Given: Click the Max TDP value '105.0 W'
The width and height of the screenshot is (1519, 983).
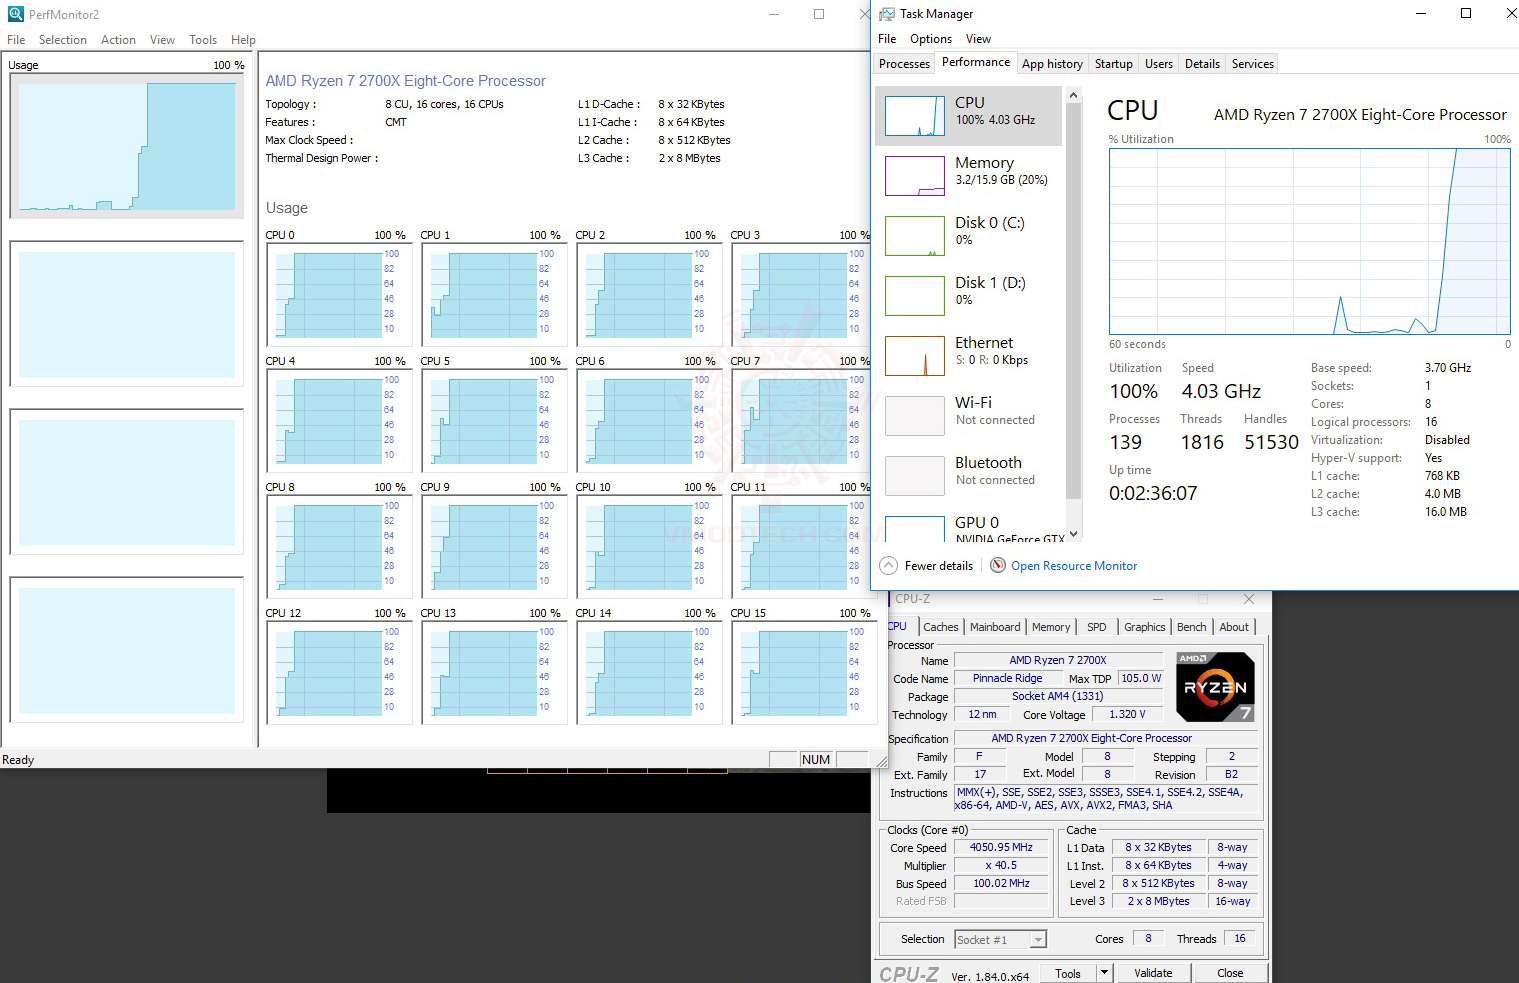Looking at the screenshot, I should coord(1141,678).
